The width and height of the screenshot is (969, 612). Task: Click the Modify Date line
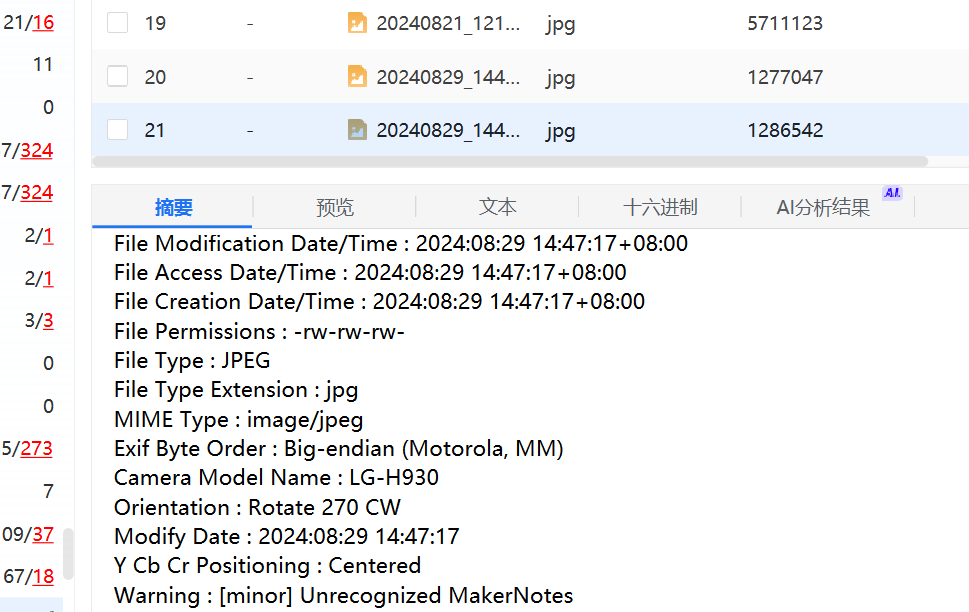pos(287,537)
